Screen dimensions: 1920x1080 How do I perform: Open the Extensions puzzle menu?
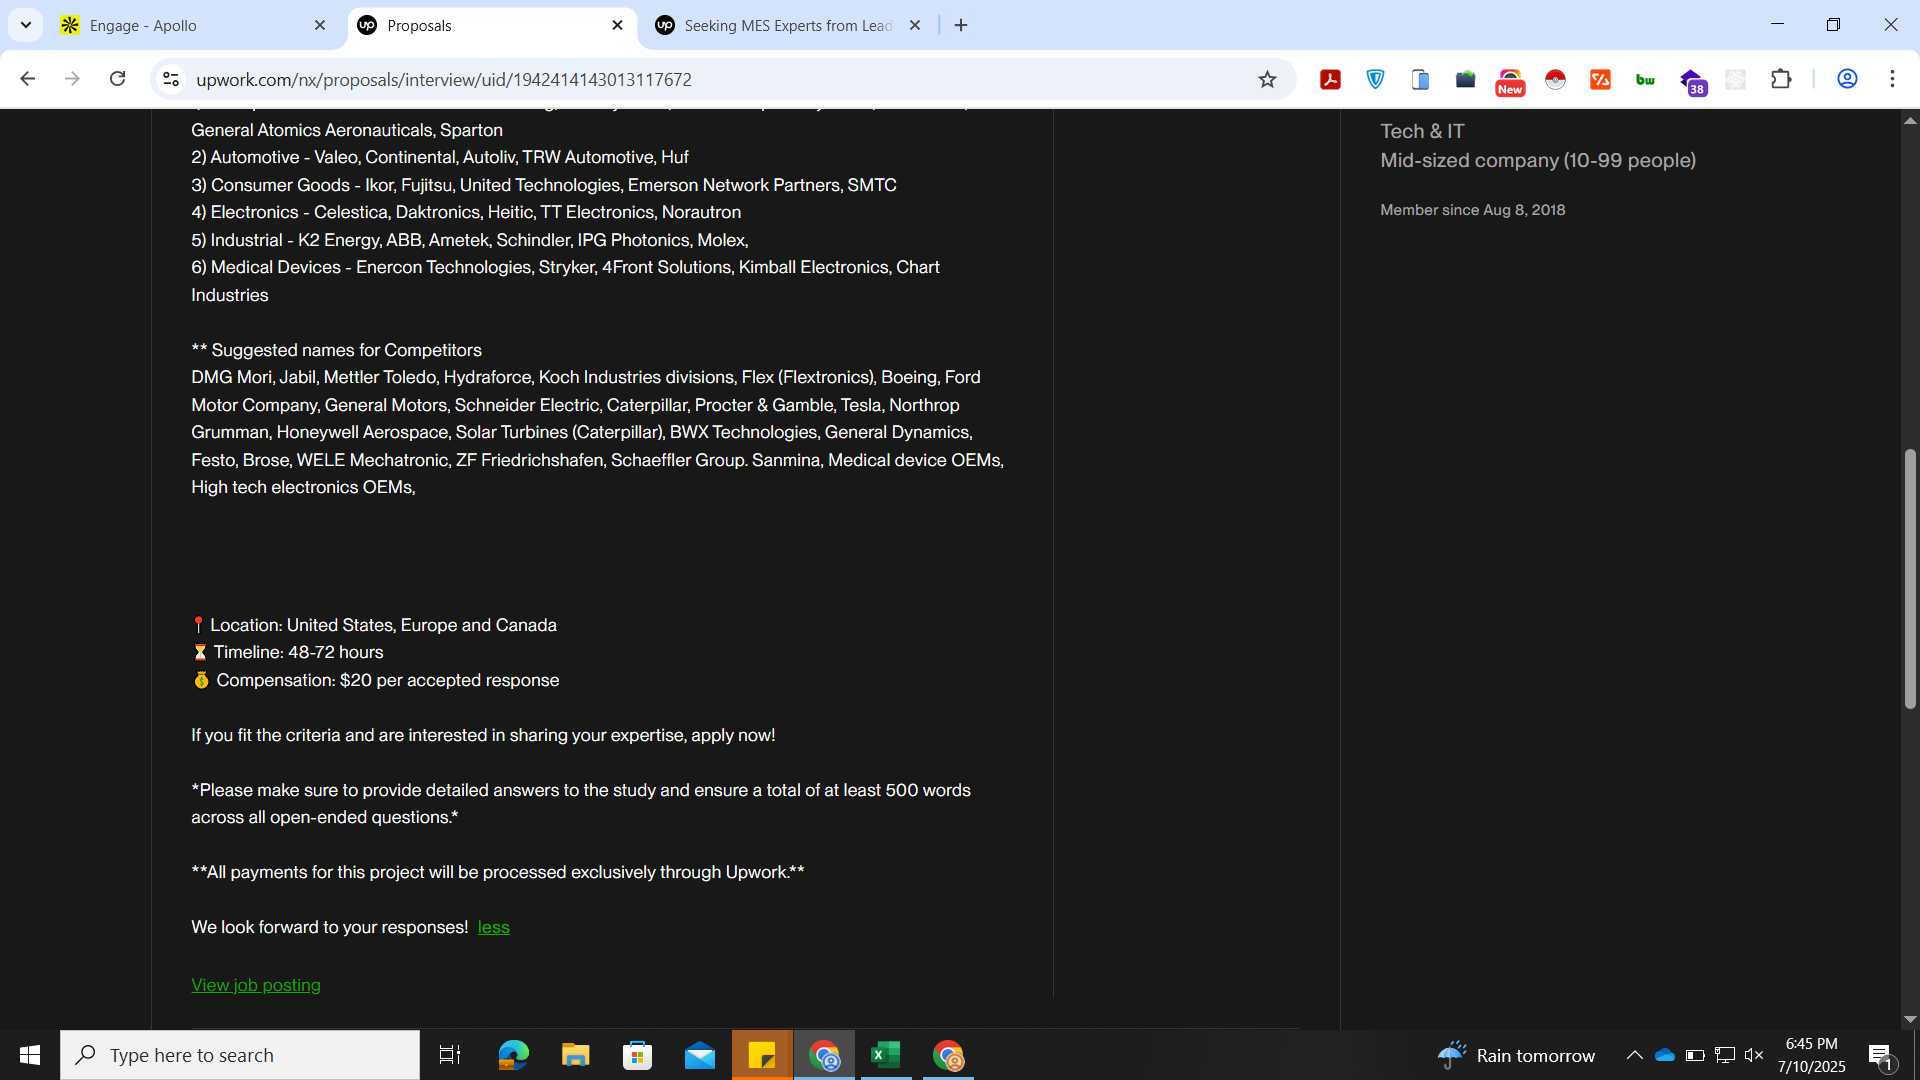tap(1781, 79)
